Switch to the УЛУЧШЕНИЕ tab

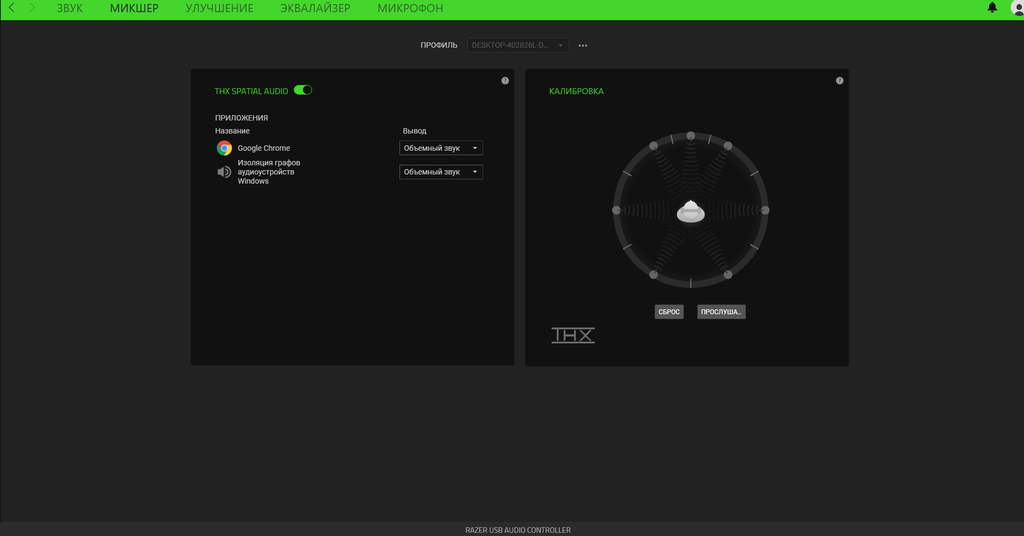tap(219, 8)
